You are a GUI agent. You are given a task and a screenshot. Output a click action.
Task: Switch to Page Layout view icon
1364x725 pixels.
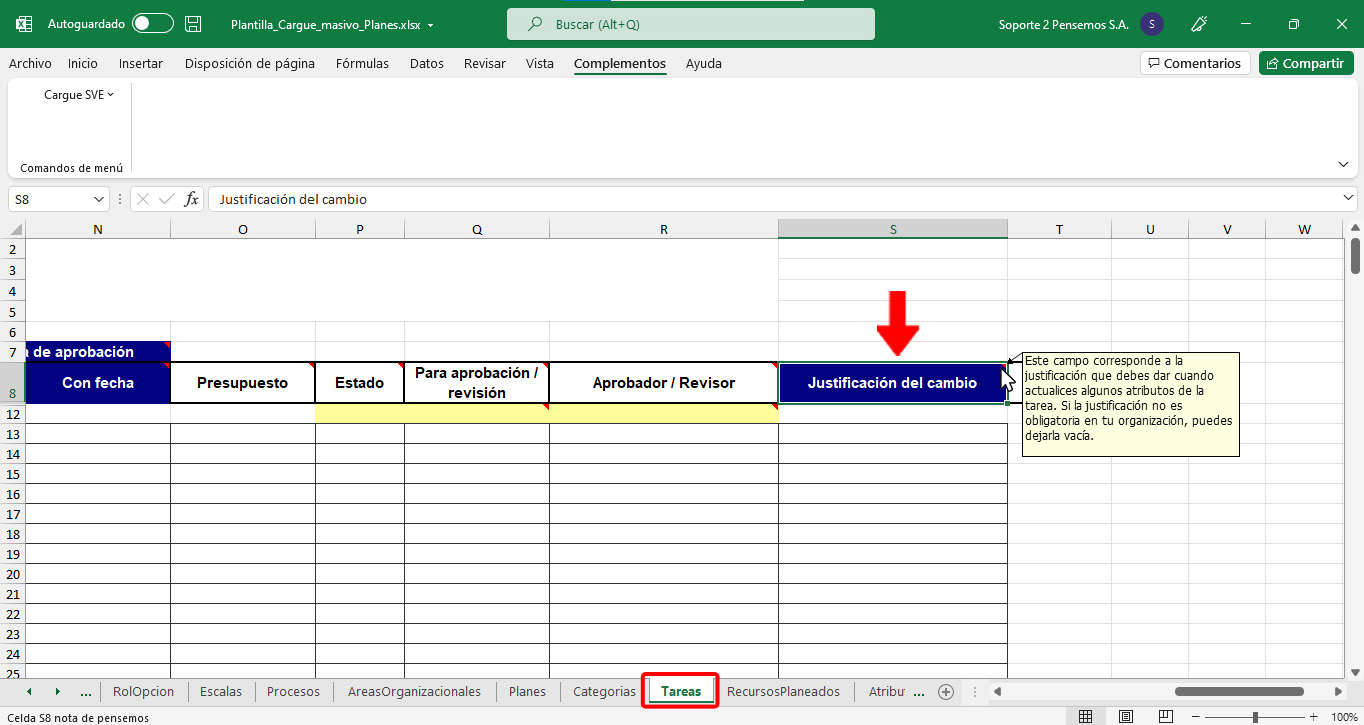(1126, 716)
